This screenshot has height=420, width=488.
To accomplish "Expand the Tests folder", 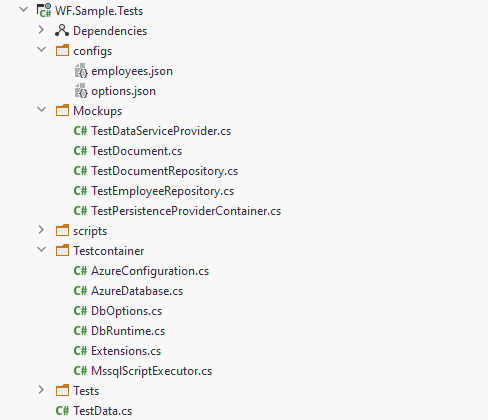I will 41,390.
